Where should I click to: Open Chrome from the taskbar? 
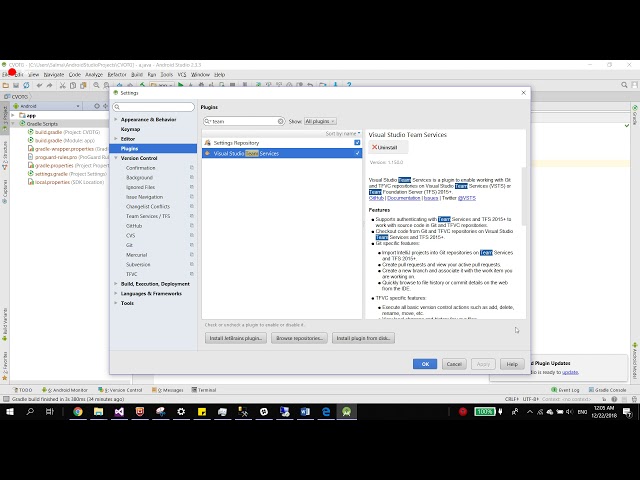click(x=78, y=412)
